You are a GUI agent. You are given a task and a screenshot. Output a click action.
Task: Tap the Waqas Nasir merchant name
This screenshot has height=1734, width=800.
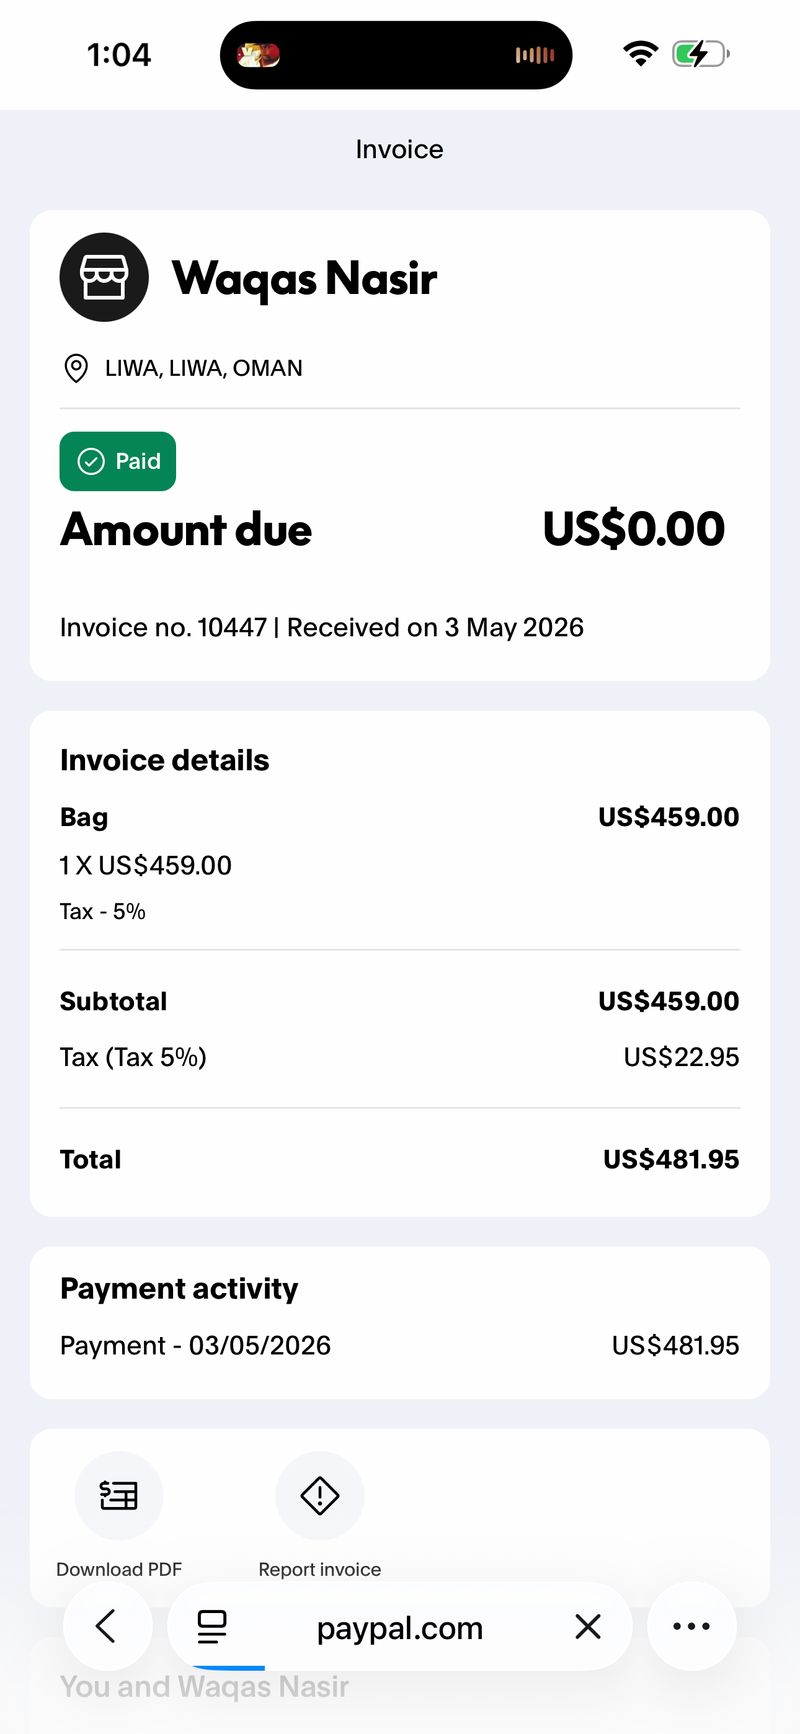coord(304,278)
